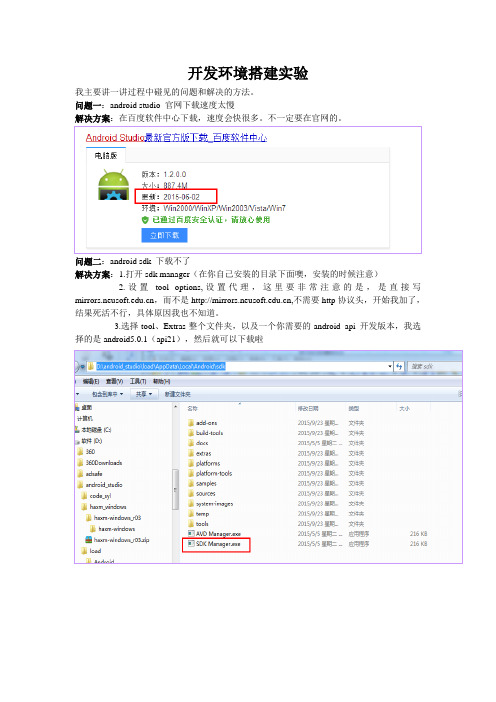Click the blue 立即下载 download button
This screenshot has width=496, height=702.
pos(164,235)
